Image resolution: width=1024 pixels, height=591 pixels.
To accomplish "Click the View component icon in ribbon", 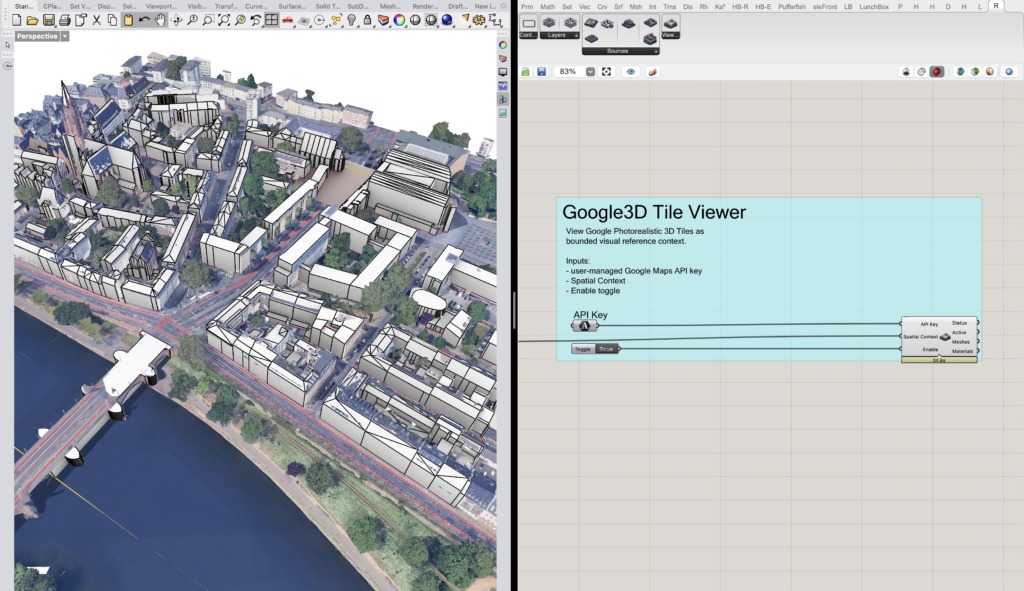I will (671, 24).
